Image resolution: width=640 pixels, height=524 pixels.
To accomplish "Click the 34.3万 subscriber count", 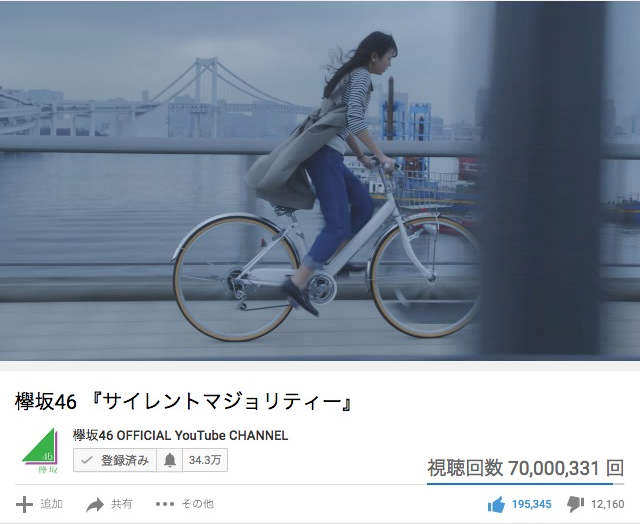I will tap(205, 460).
